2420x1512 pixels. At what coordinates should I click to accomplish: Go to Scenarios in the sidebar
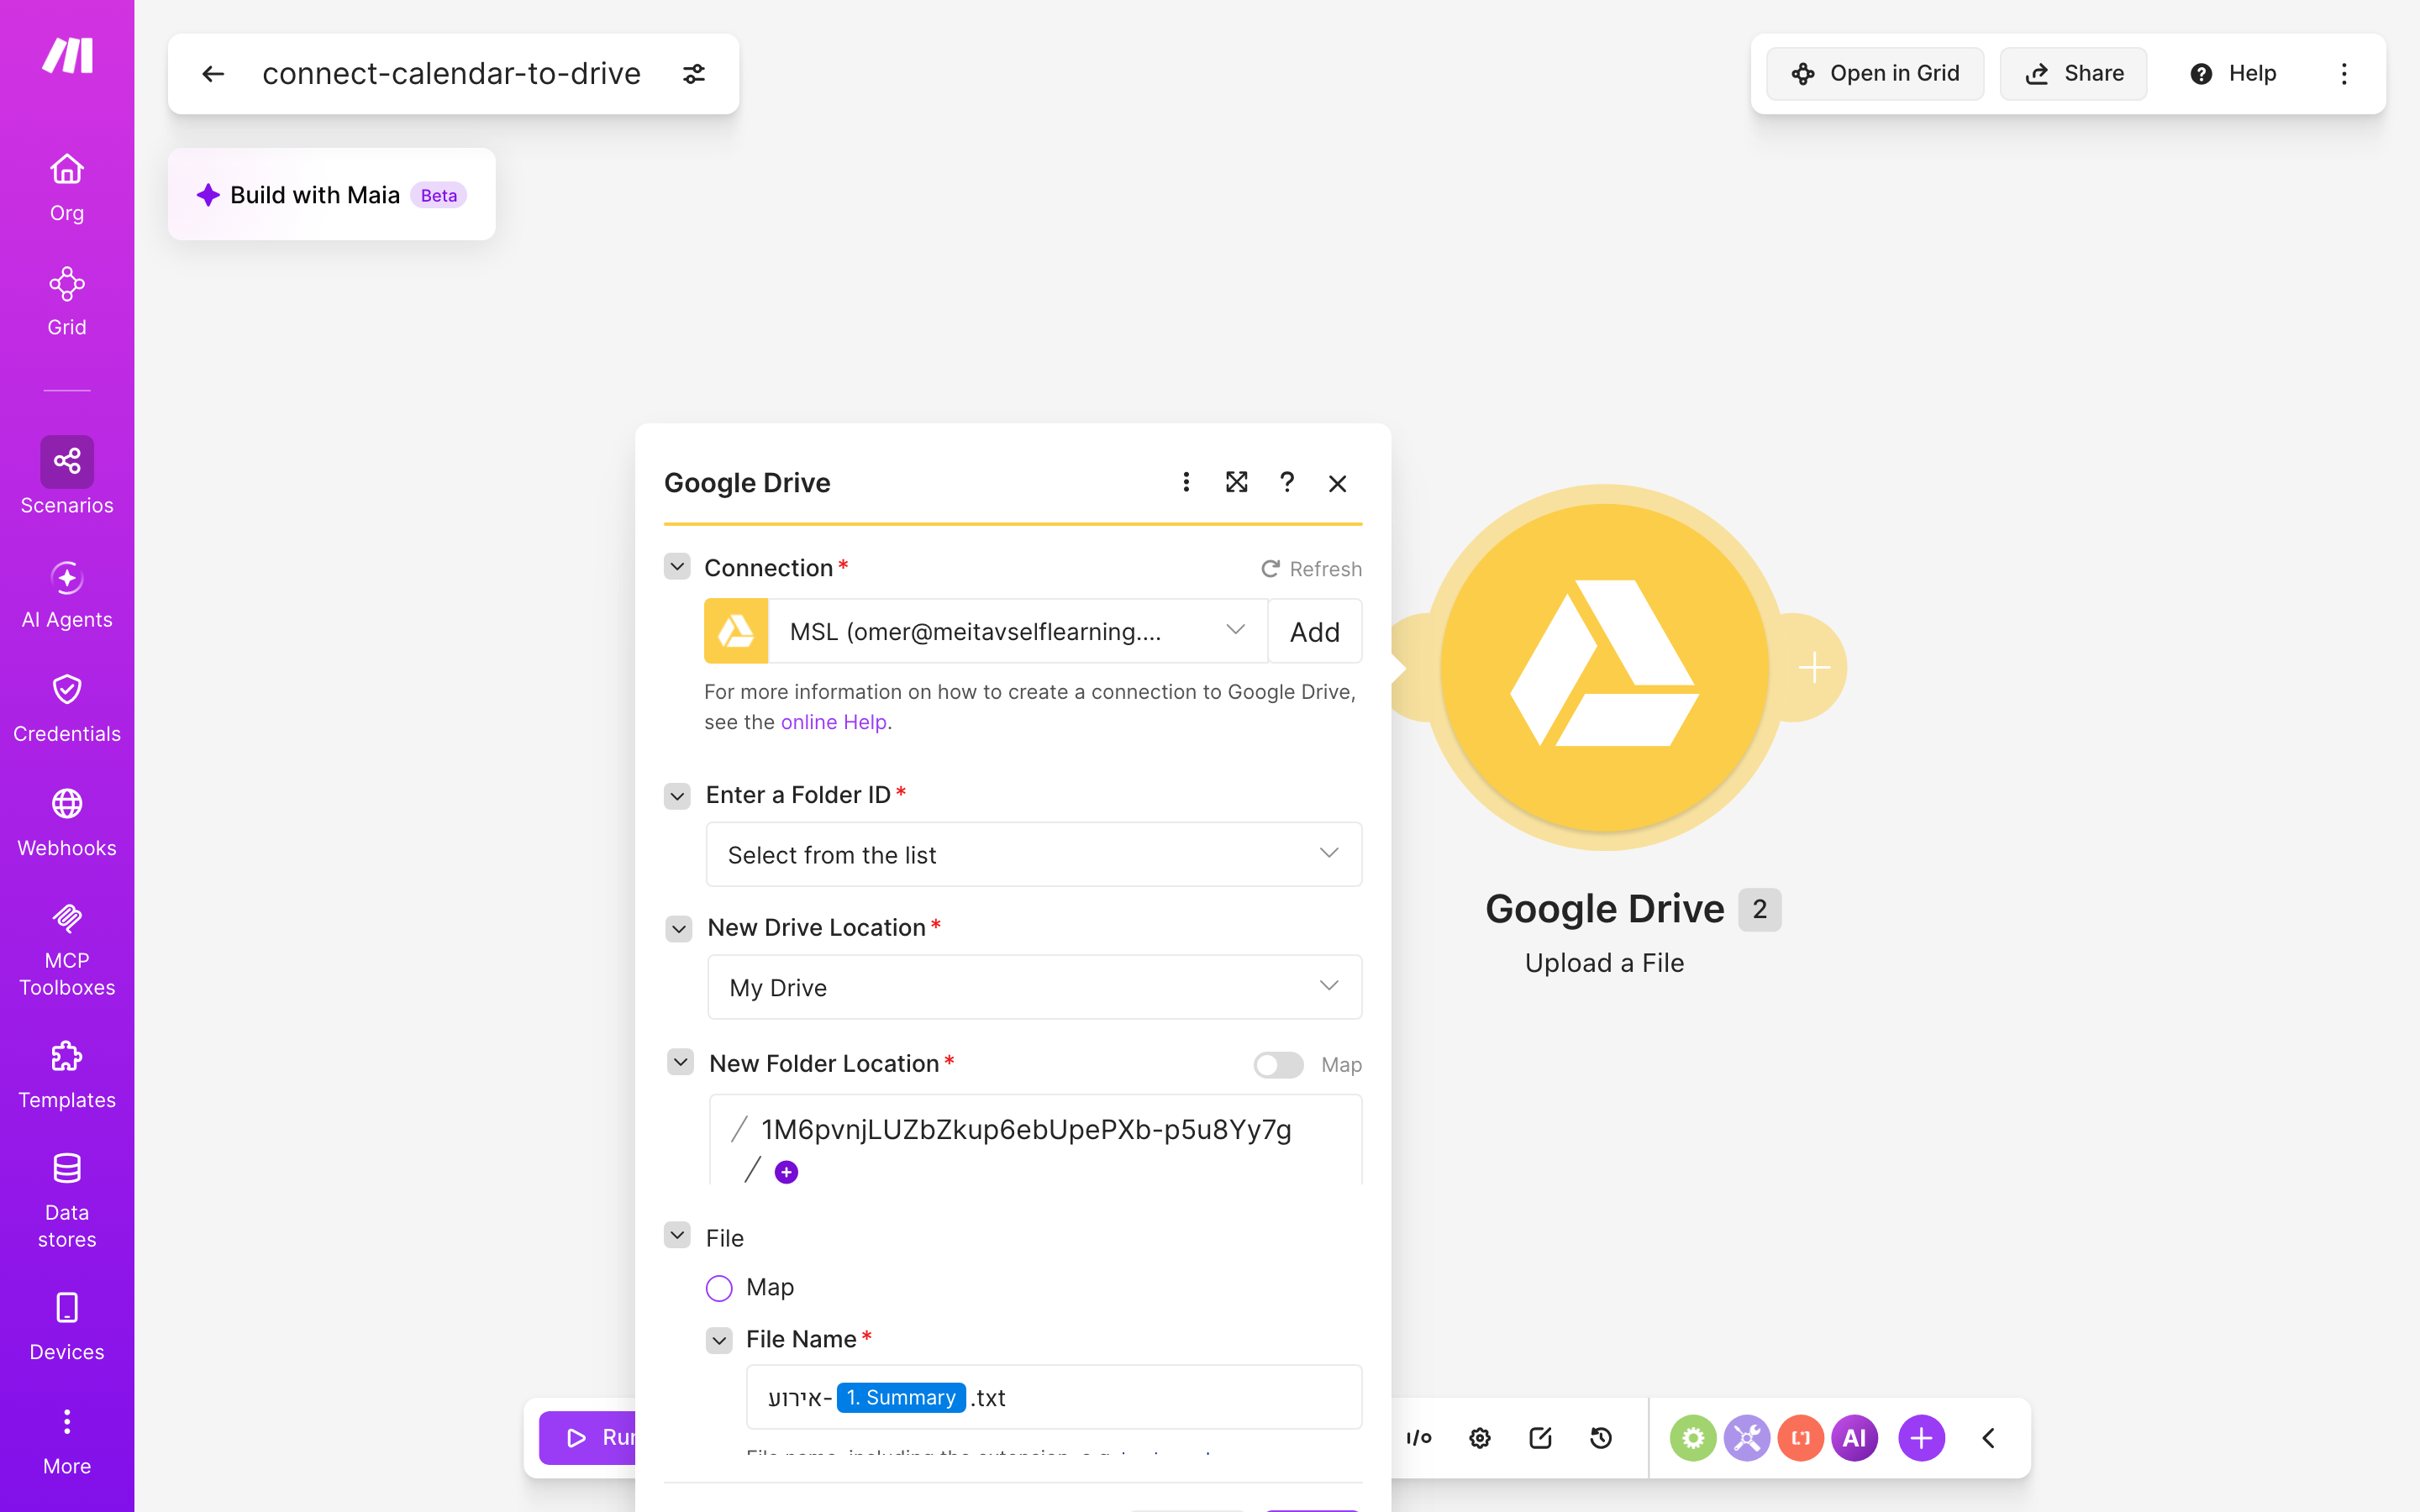[67, 477]
